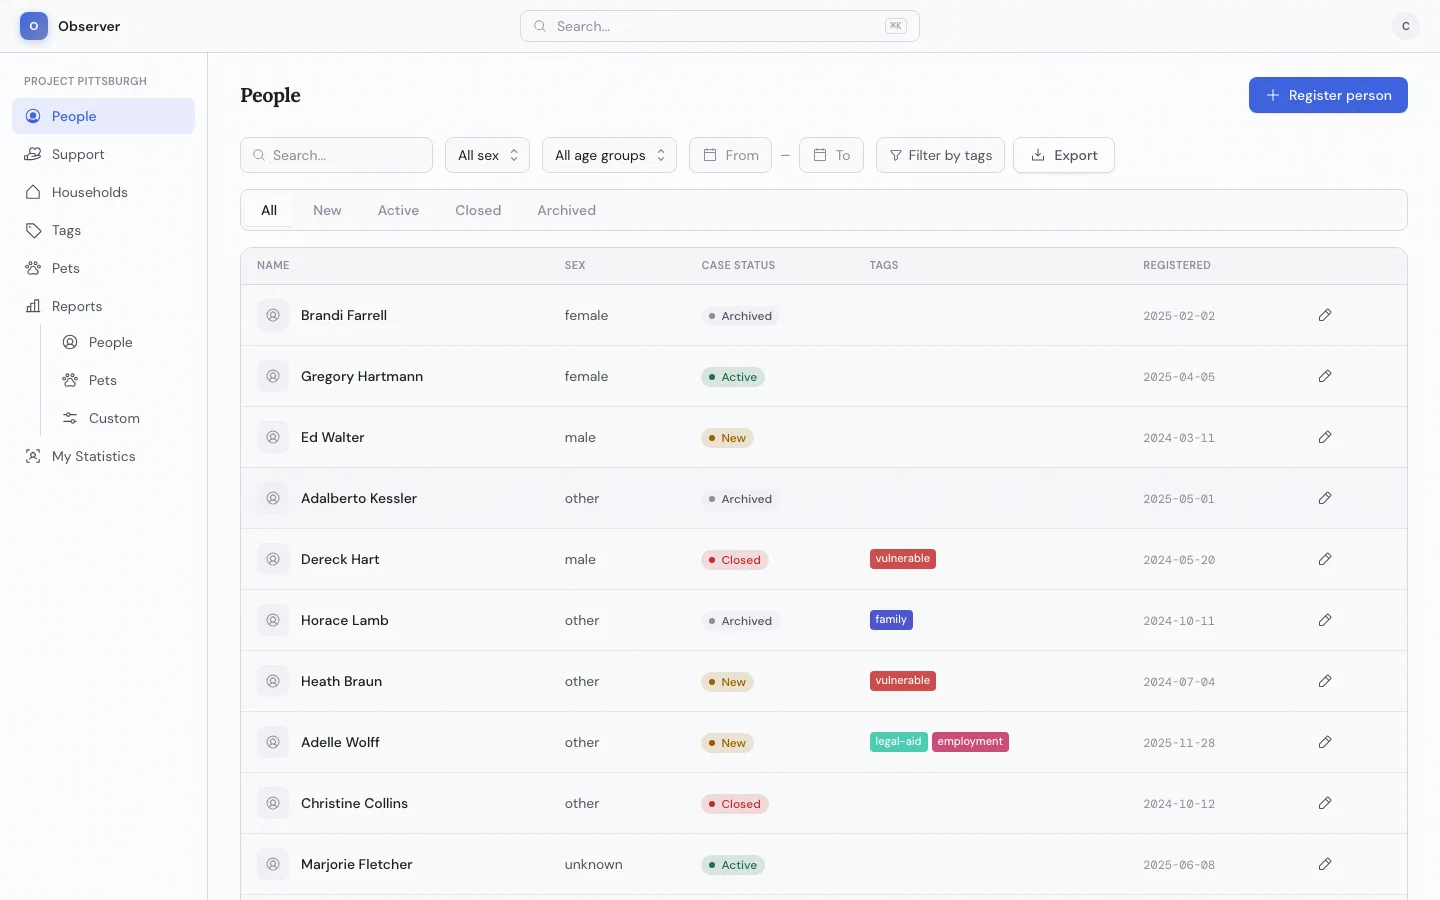This screenshot has height=900, width=1440.
Task: Open Tags in the sidebar
Action: (x=103, y=230)
